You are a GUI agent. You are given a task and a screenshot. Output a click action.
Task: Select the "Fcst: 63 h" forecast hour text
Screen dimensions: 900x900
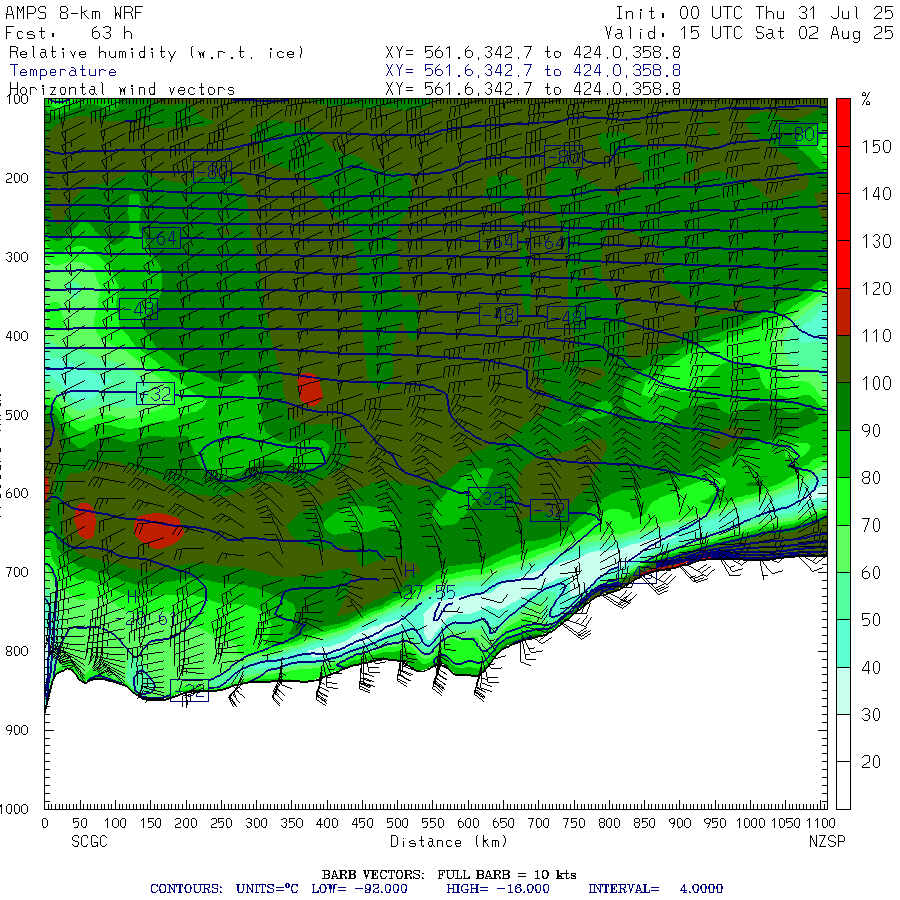tap(68, 33)
